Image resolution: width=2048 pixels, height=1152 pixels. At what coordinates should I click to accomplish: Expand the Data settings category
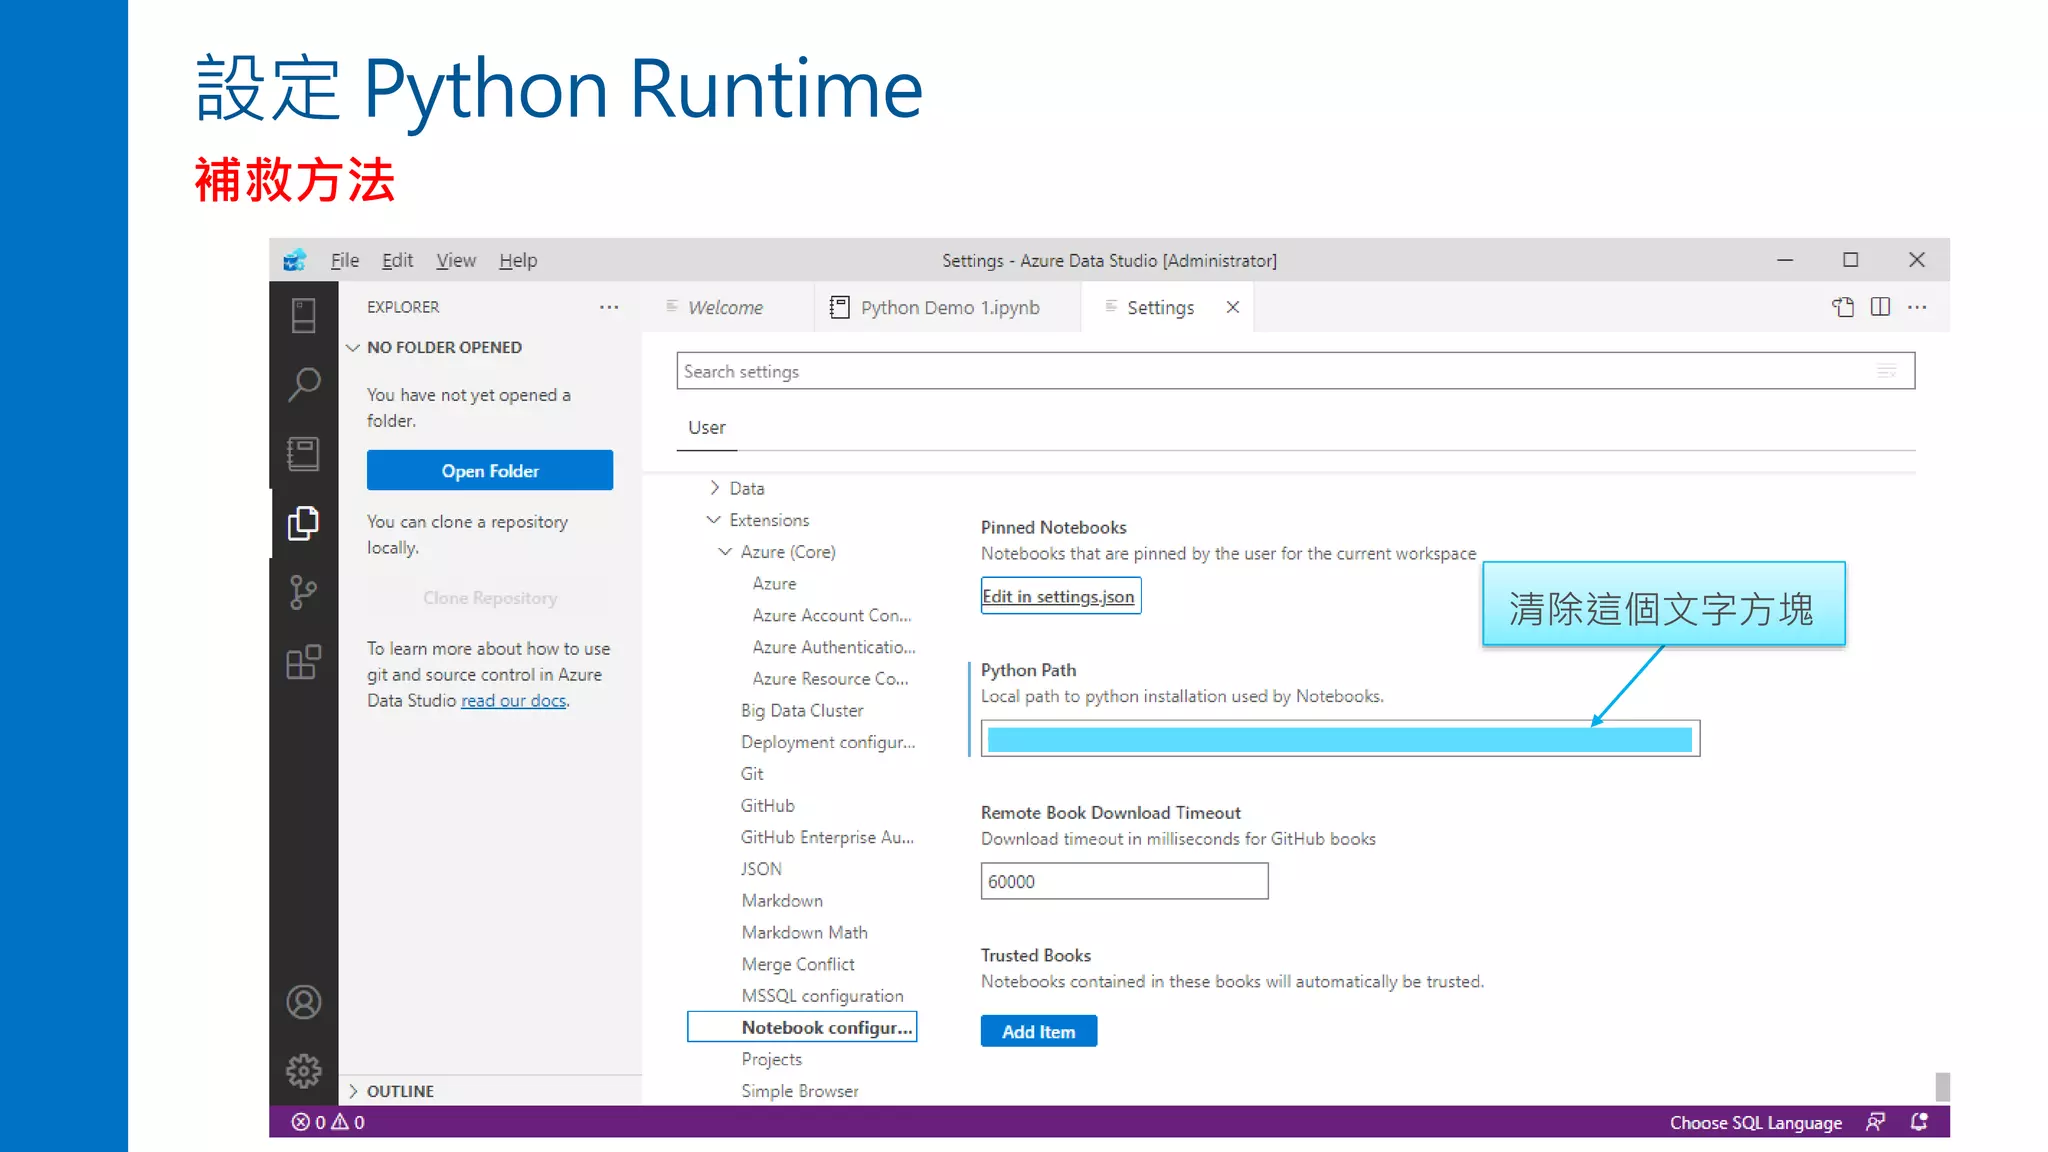click(714, 488)
